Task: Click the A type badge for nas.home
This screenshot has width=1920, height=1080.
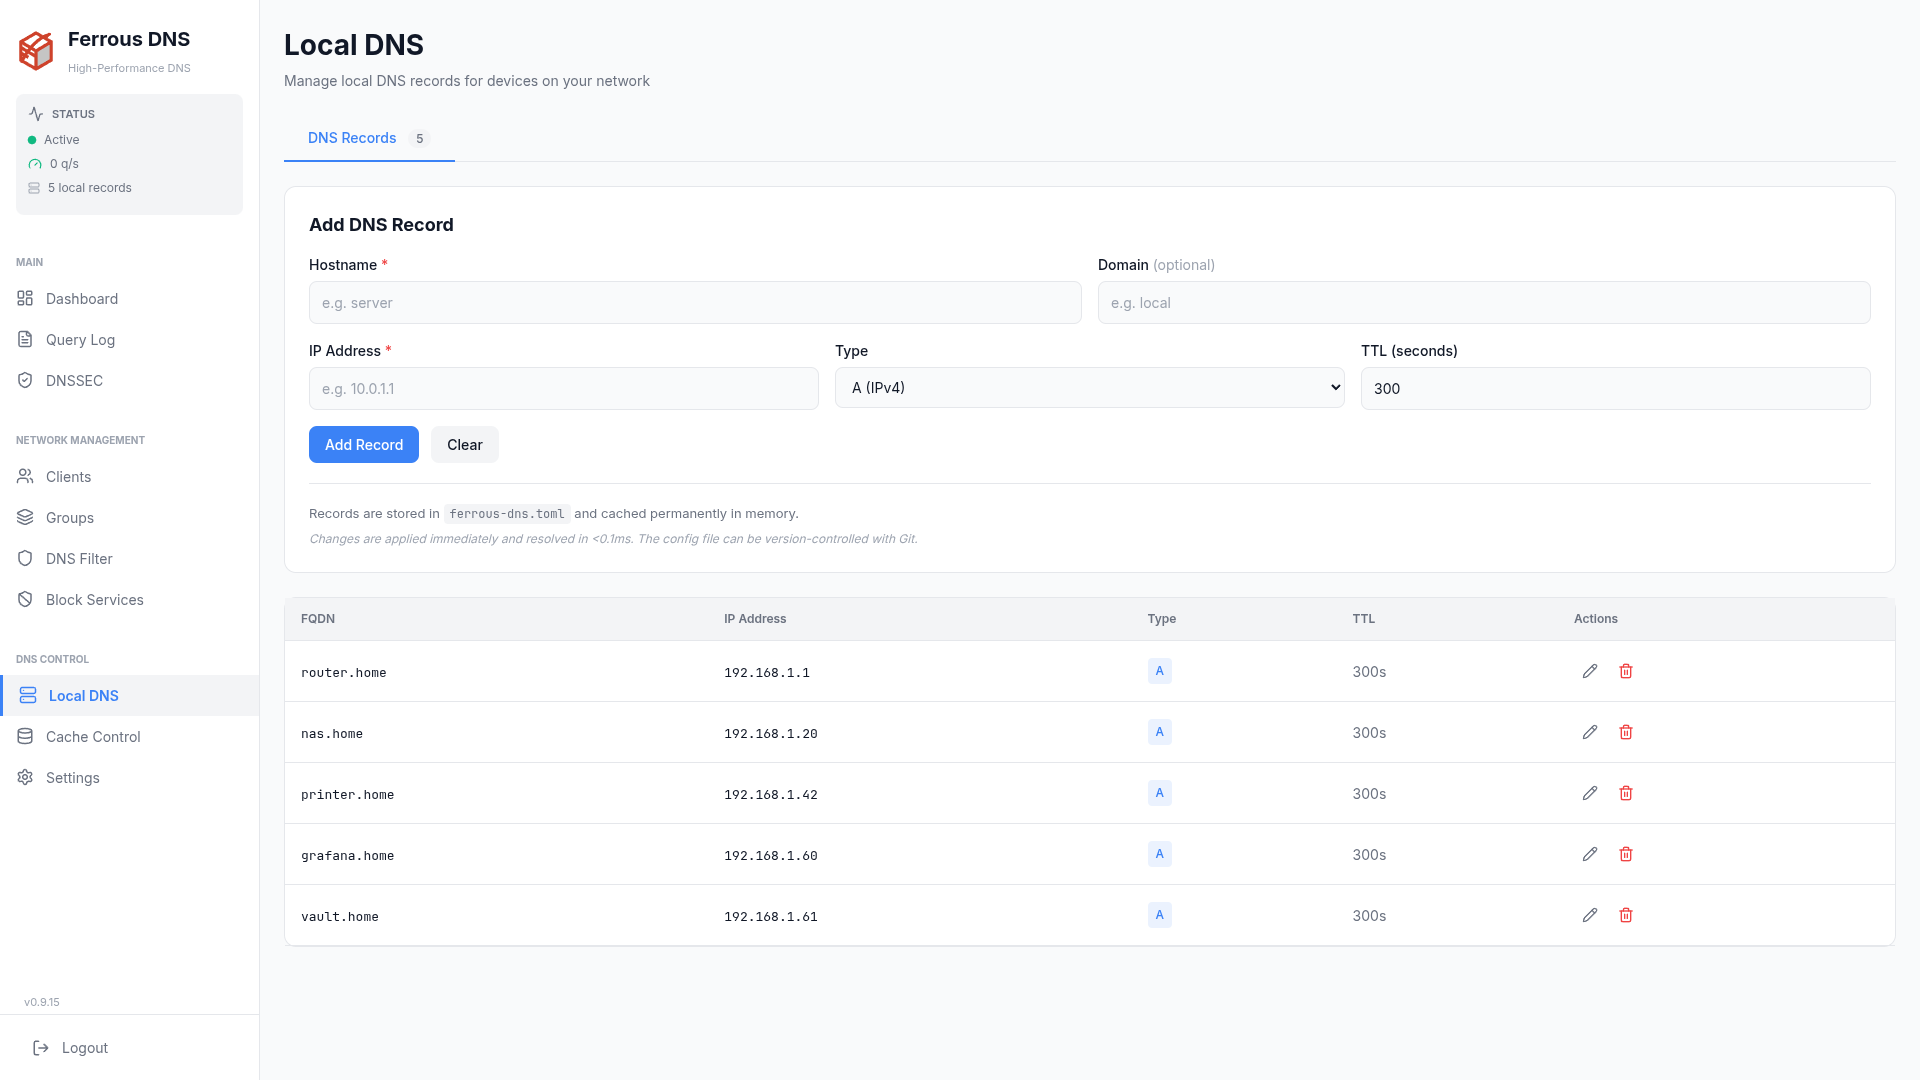Action: tap(1160, 732)
